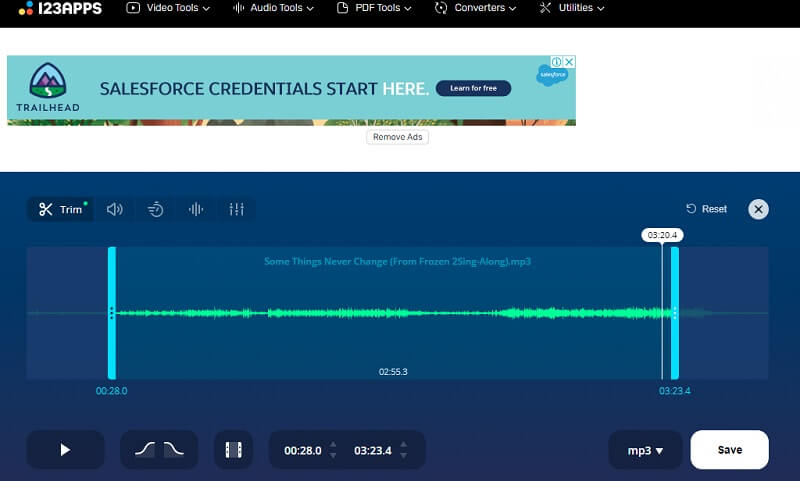Open the Pitch waveform tool
This screenshot has width=800, height=481.
click(196, 209)
